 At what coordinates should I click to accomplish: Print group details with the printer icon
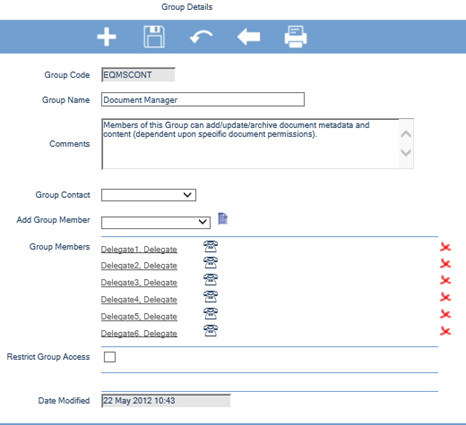click(x=296, y=37)
